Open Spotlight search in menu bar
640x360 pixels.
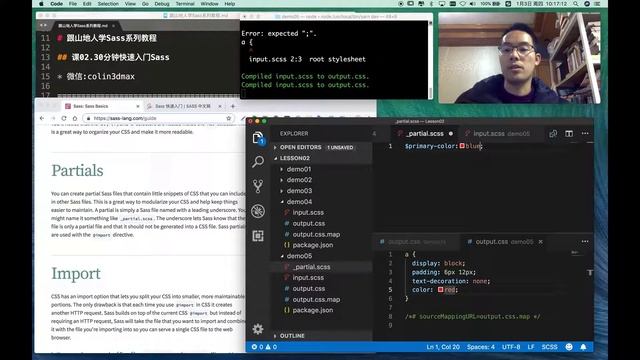pos(576,4)
